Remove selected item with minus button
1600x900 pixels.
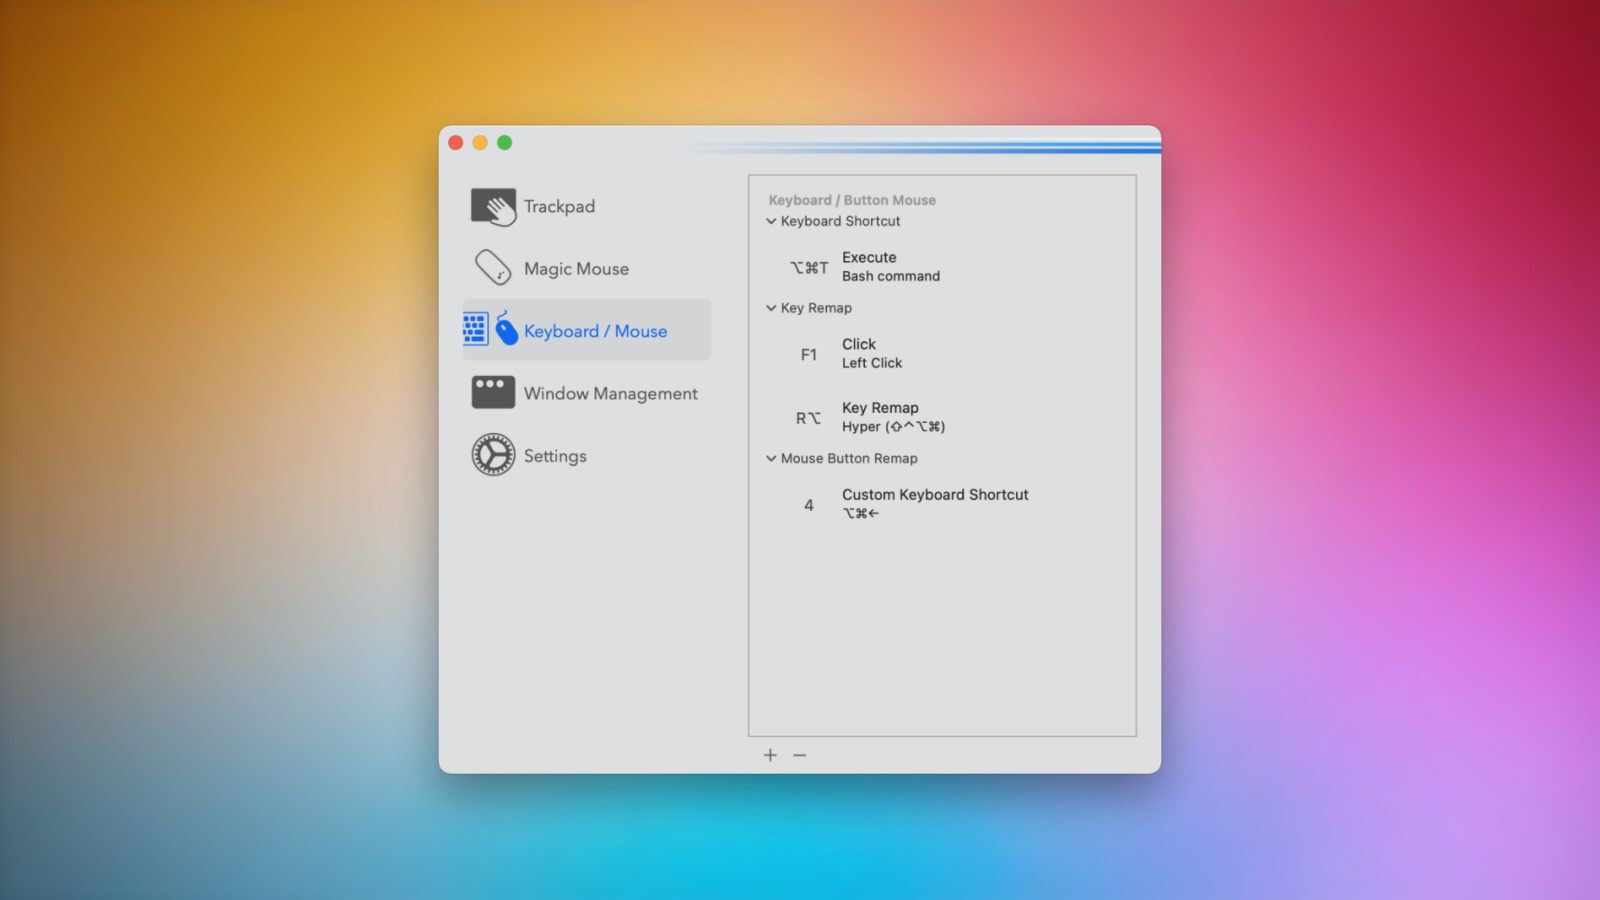tap(799, 755)
